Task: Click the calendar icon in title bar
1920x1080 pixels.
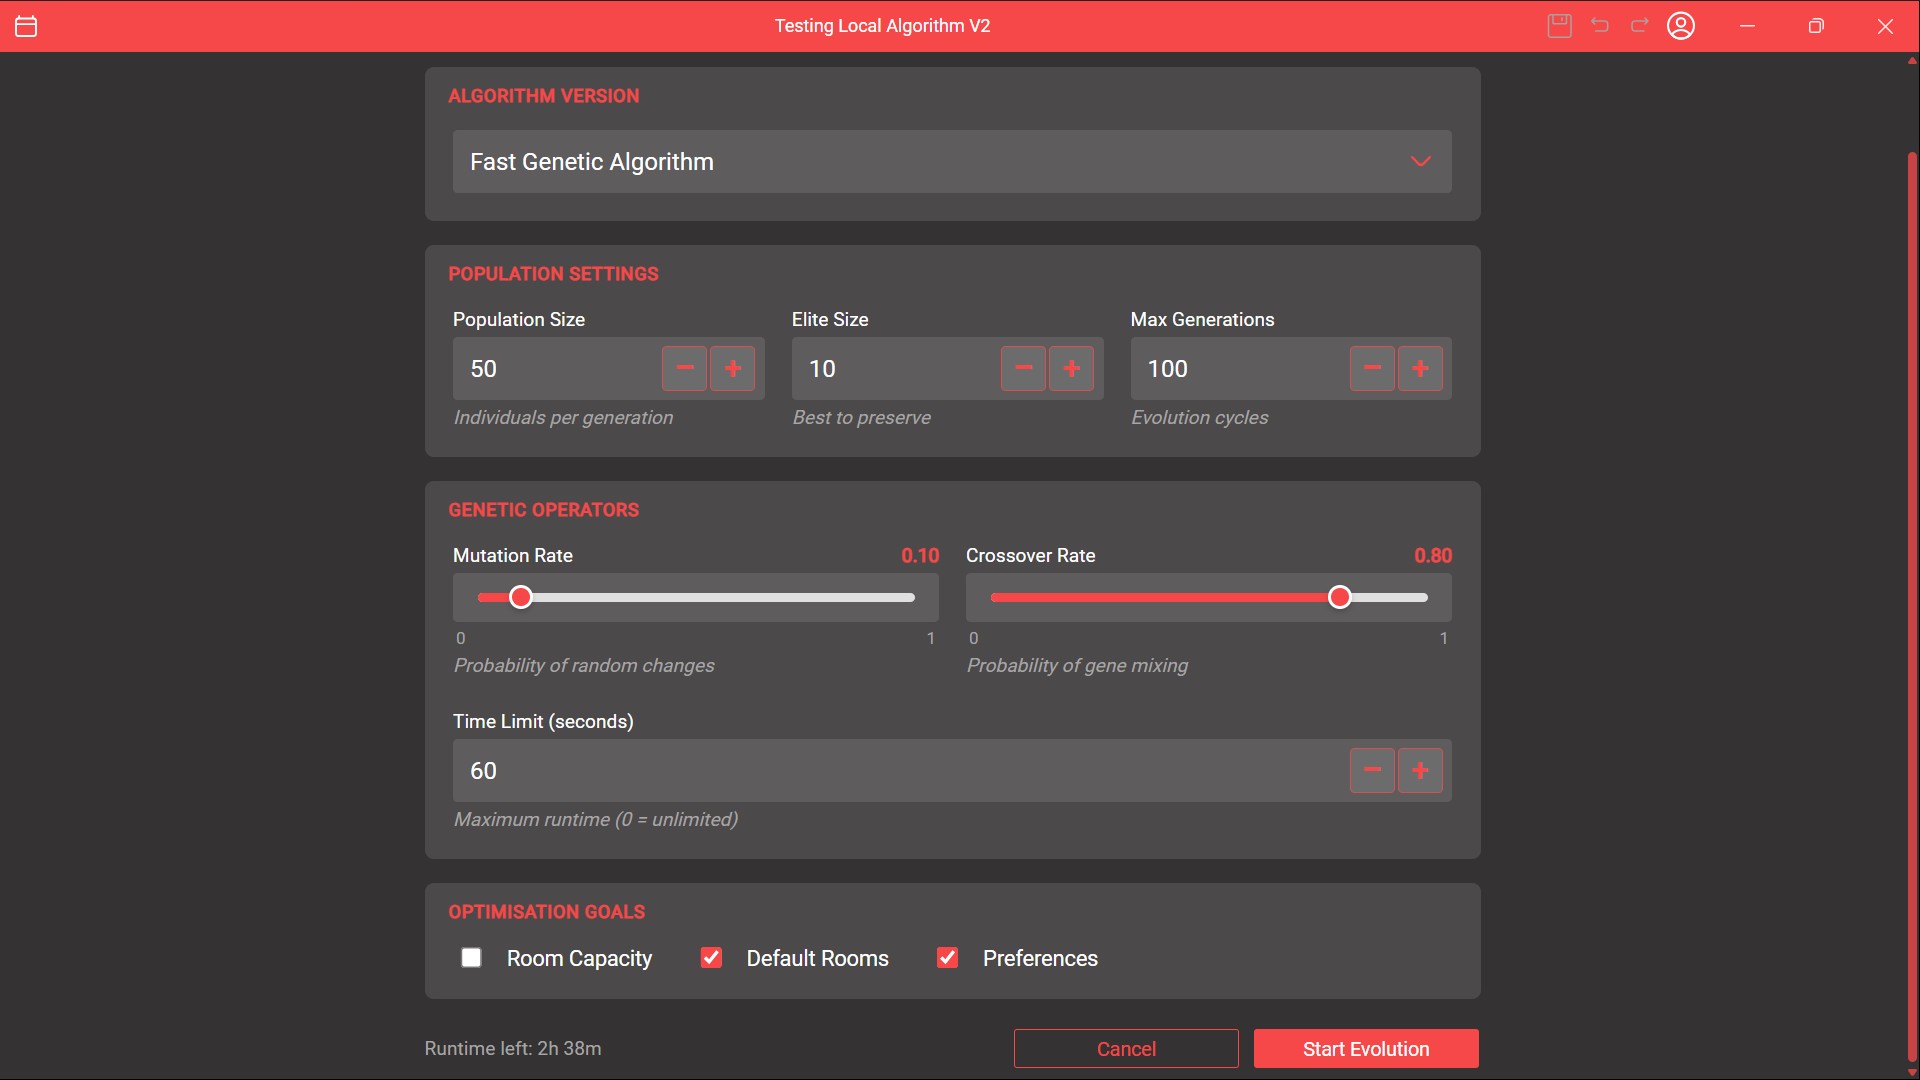Action: click(27, 26)
